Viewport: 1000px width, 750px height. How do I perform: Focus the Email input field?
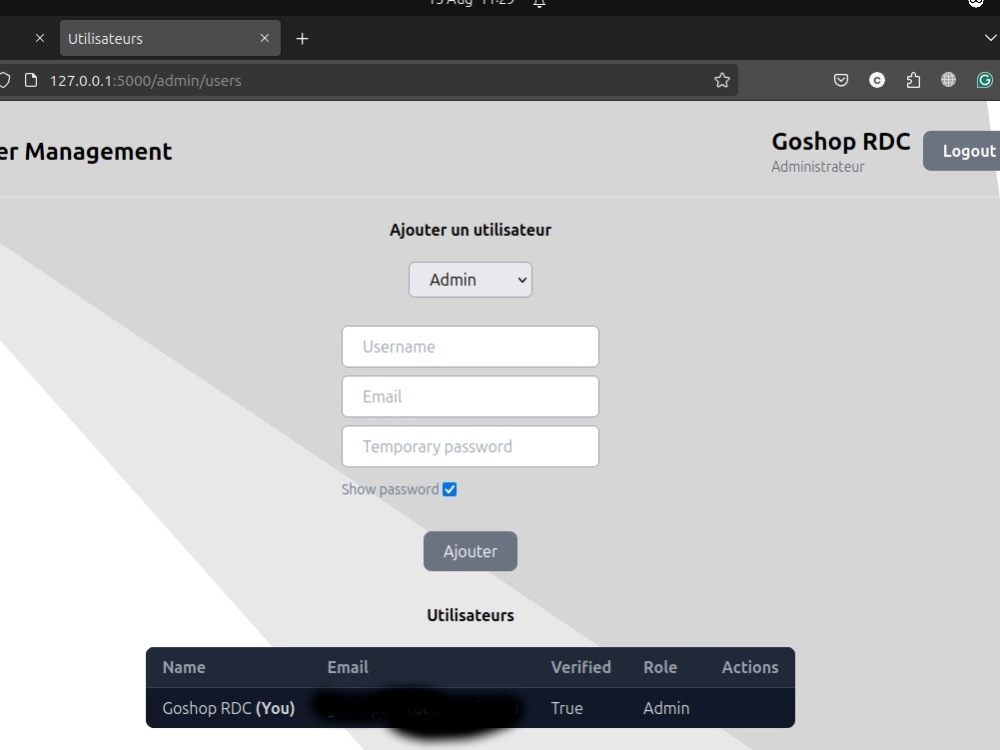(470, 396)
